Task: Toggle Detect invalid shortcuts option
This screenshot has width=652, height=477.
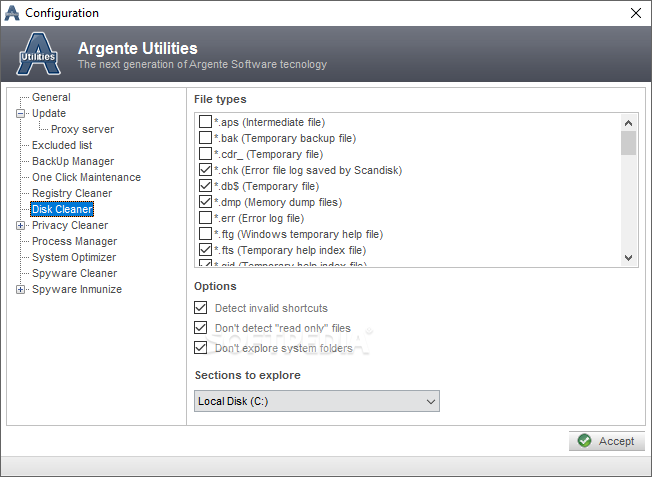Action: (x=200, y=308)
